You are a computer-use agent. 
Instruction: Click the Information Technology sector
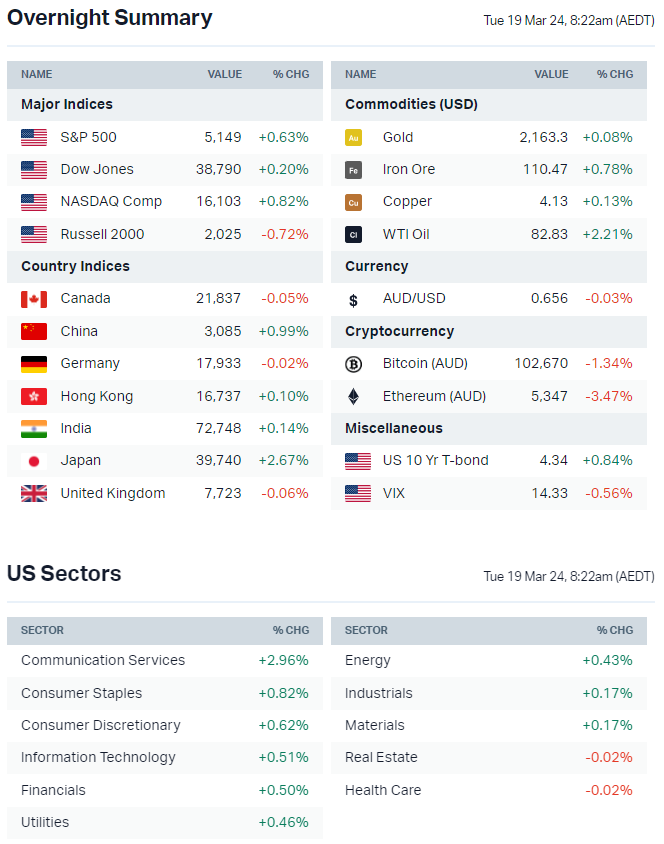tap(98, 757)
